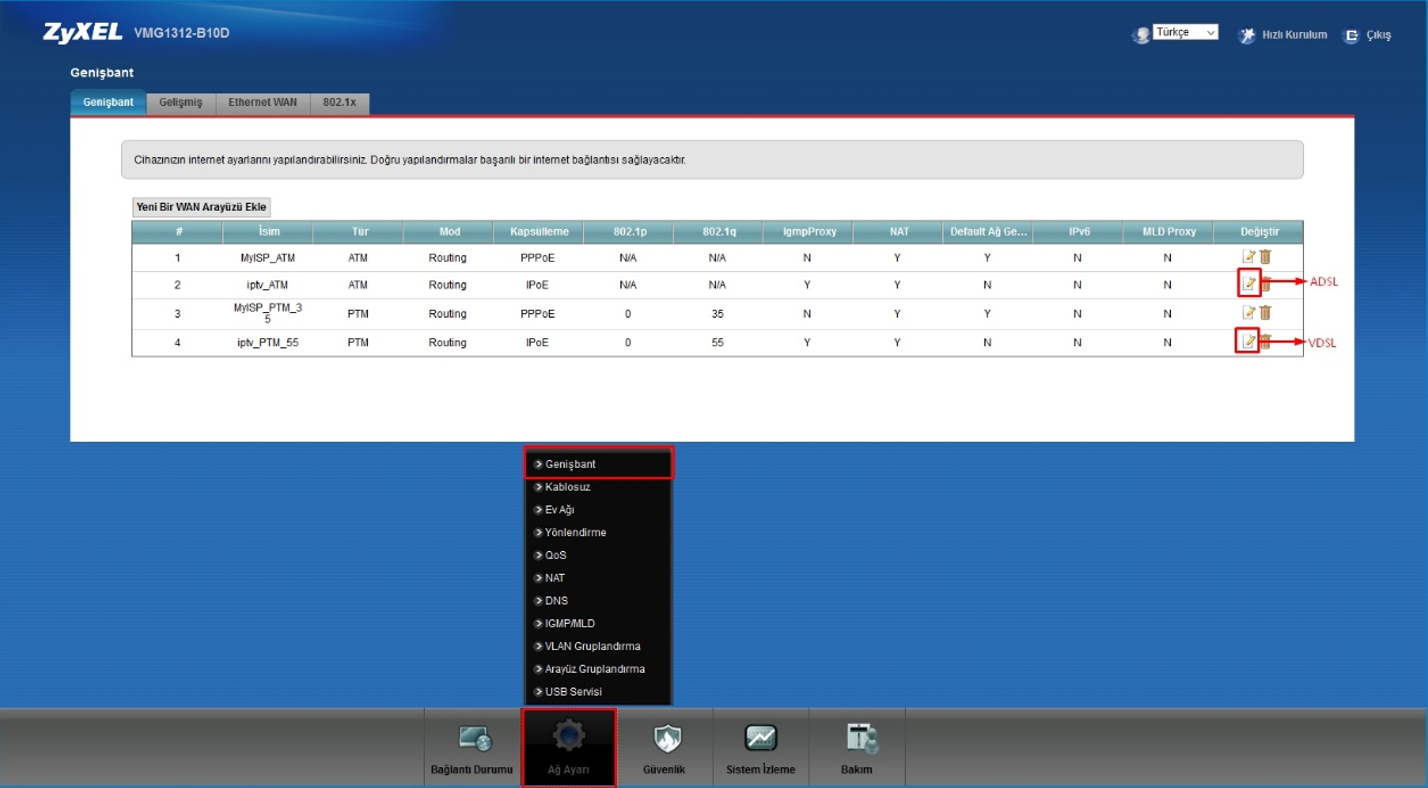This screenshot has width=1428, height=788.
Task: Open Sistem İzleme monitoring section
Action: [x=761, y=747]
